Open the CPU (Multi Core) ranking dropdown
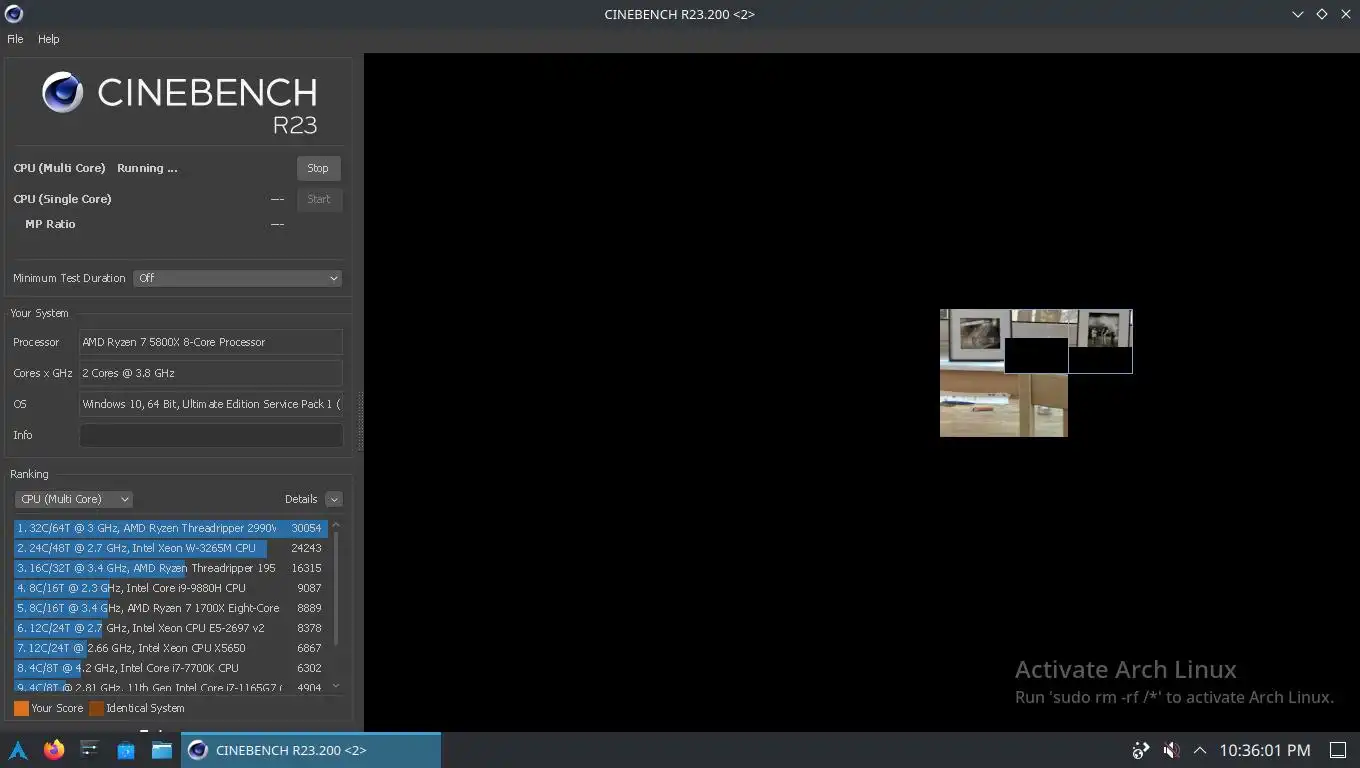 [x=74, y=499]
